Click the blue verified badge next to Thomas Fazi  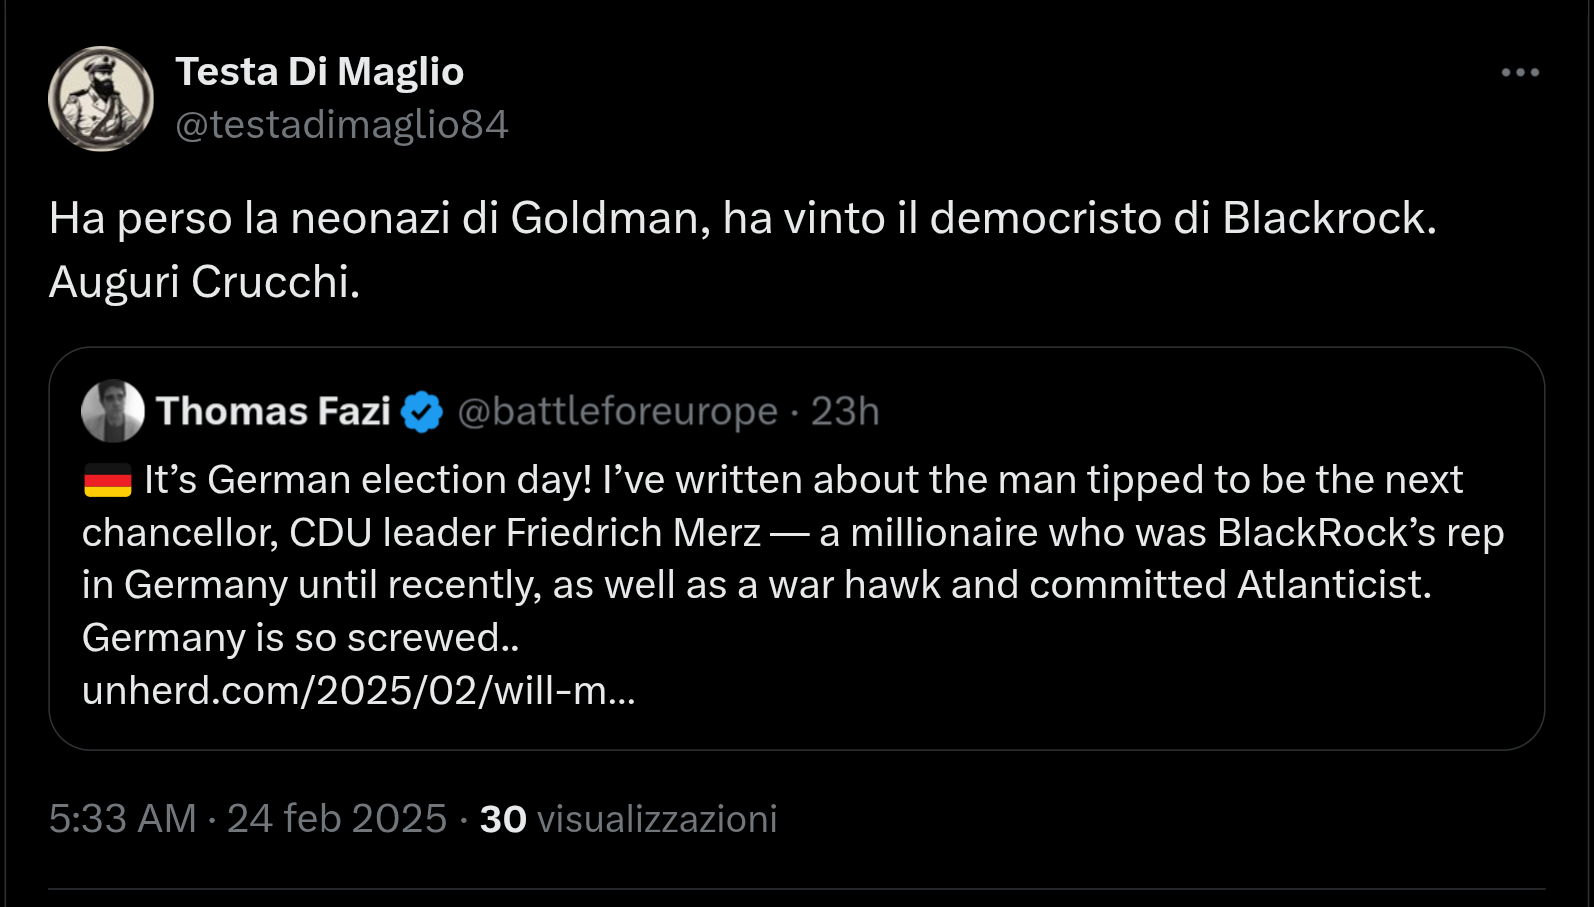pos(422,410)
